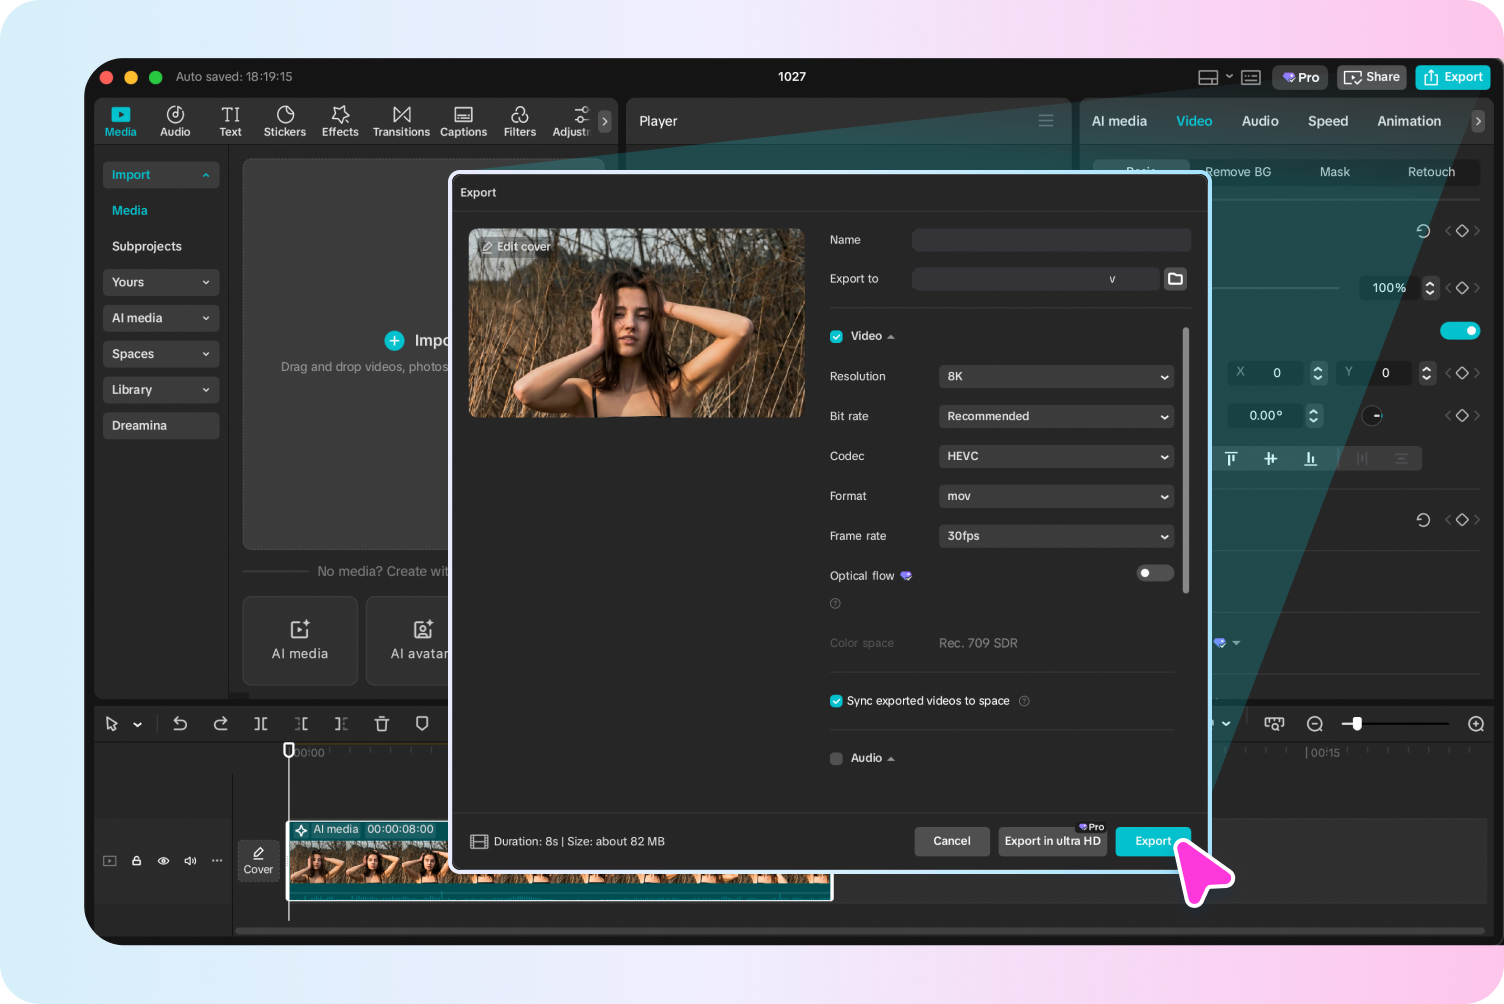The width and height of the screenshot is (1504, 1004).
Task: Select the Captions tool
Action: pos(463,120)
